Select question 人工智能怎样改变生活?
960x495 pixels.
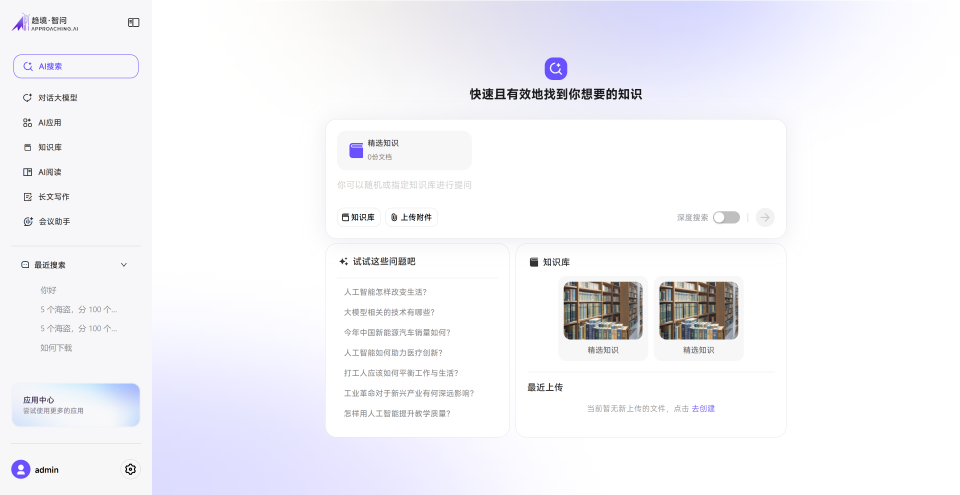coord(386,292)
